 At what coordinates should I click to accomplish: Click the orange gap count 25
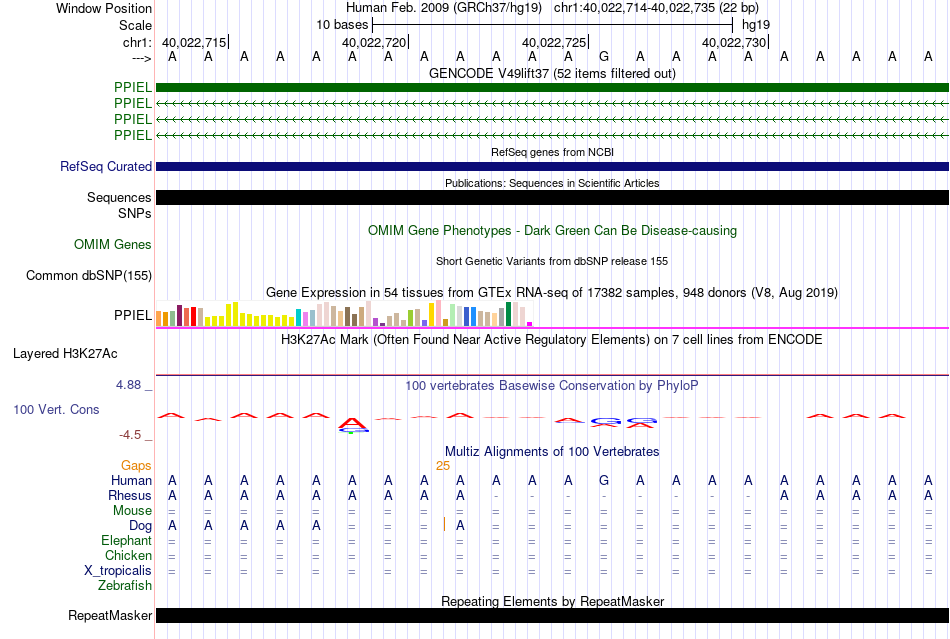[443, 465]
